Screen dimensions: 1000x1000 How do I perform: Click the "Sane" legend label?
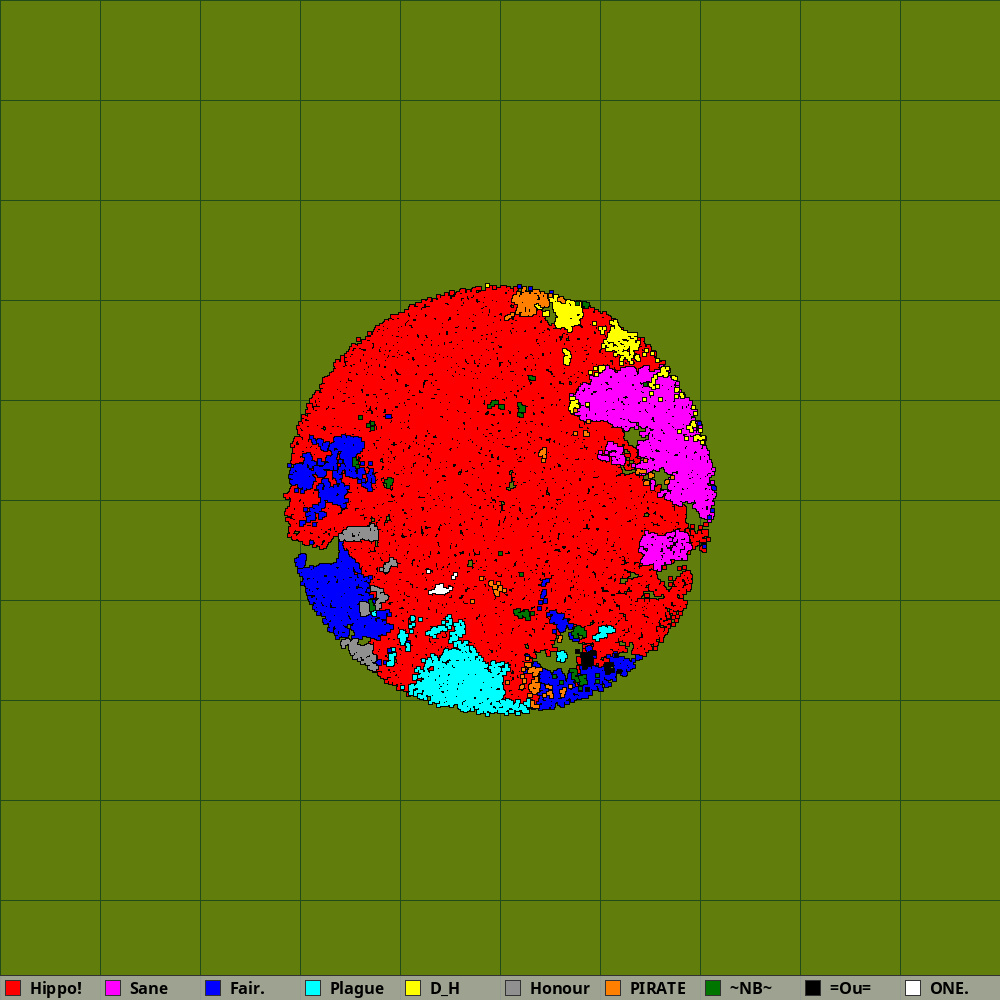pos(149,989)
